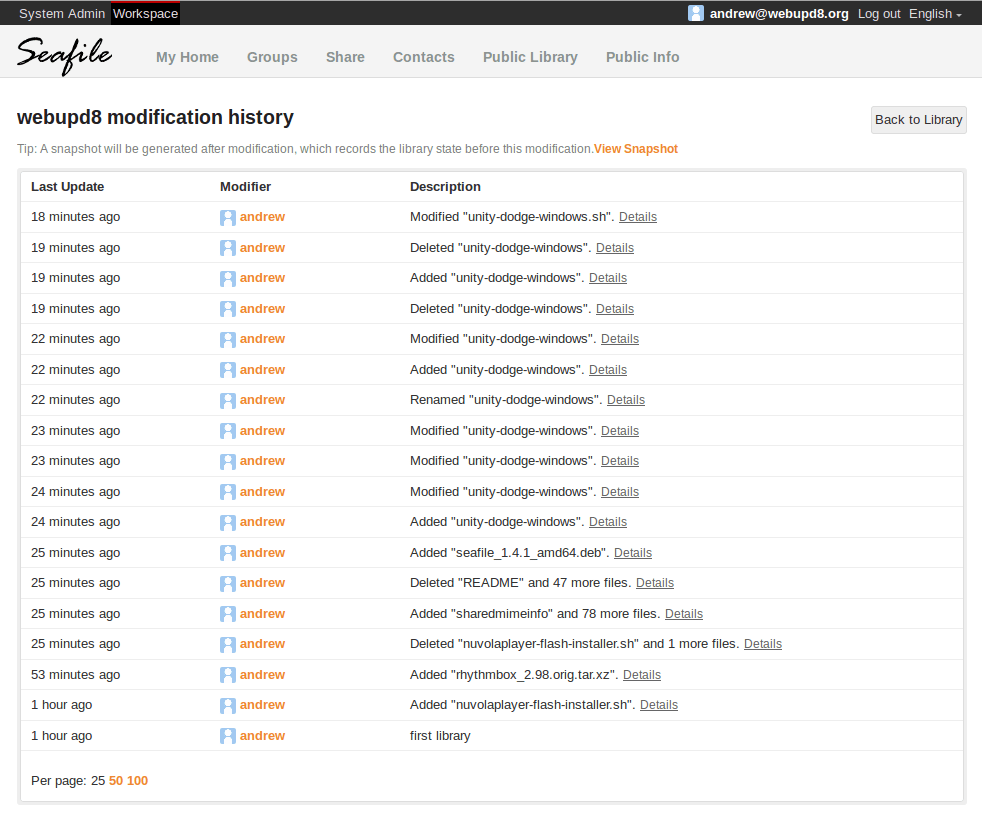Click the View Snapshot link
The height and width of the screenshot is (821, 982).
(636, 149)
